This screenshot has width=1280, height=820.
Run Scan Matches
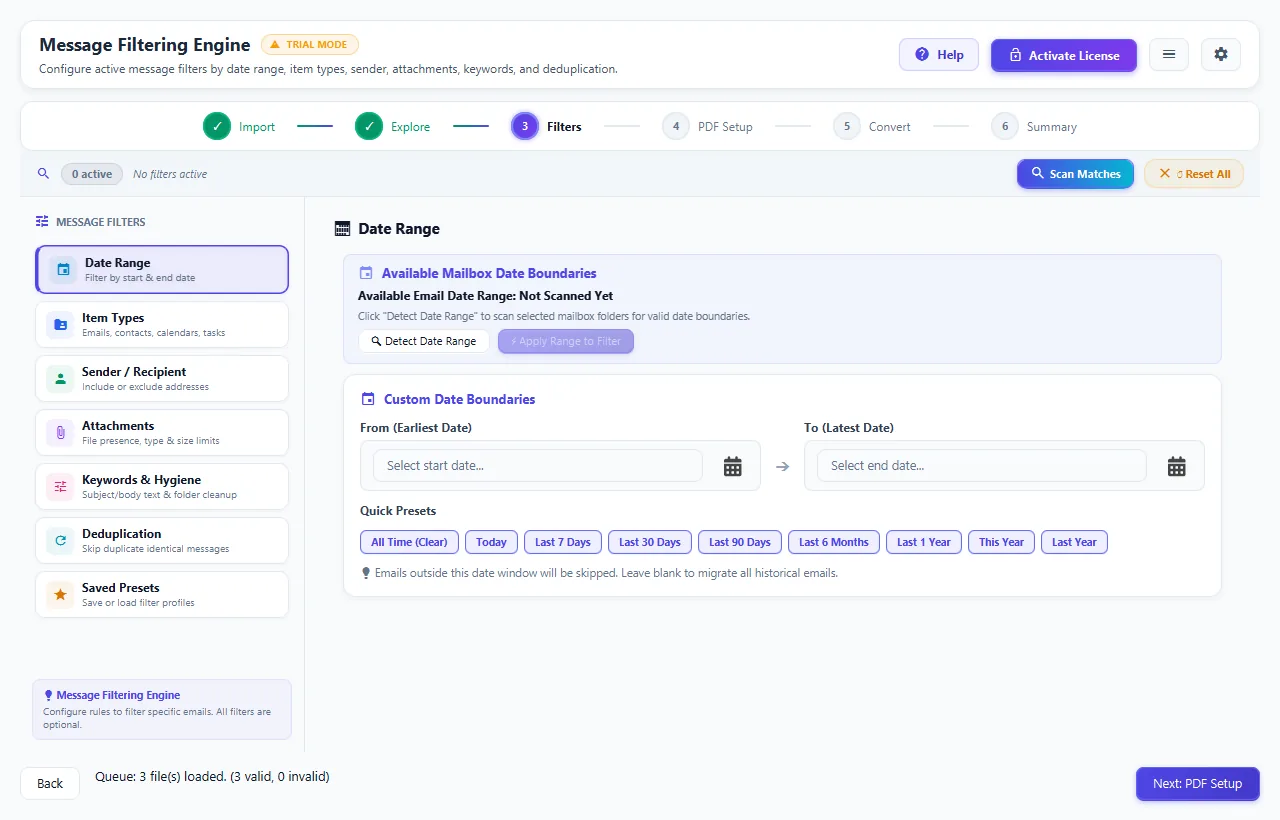coord(1076,174)
